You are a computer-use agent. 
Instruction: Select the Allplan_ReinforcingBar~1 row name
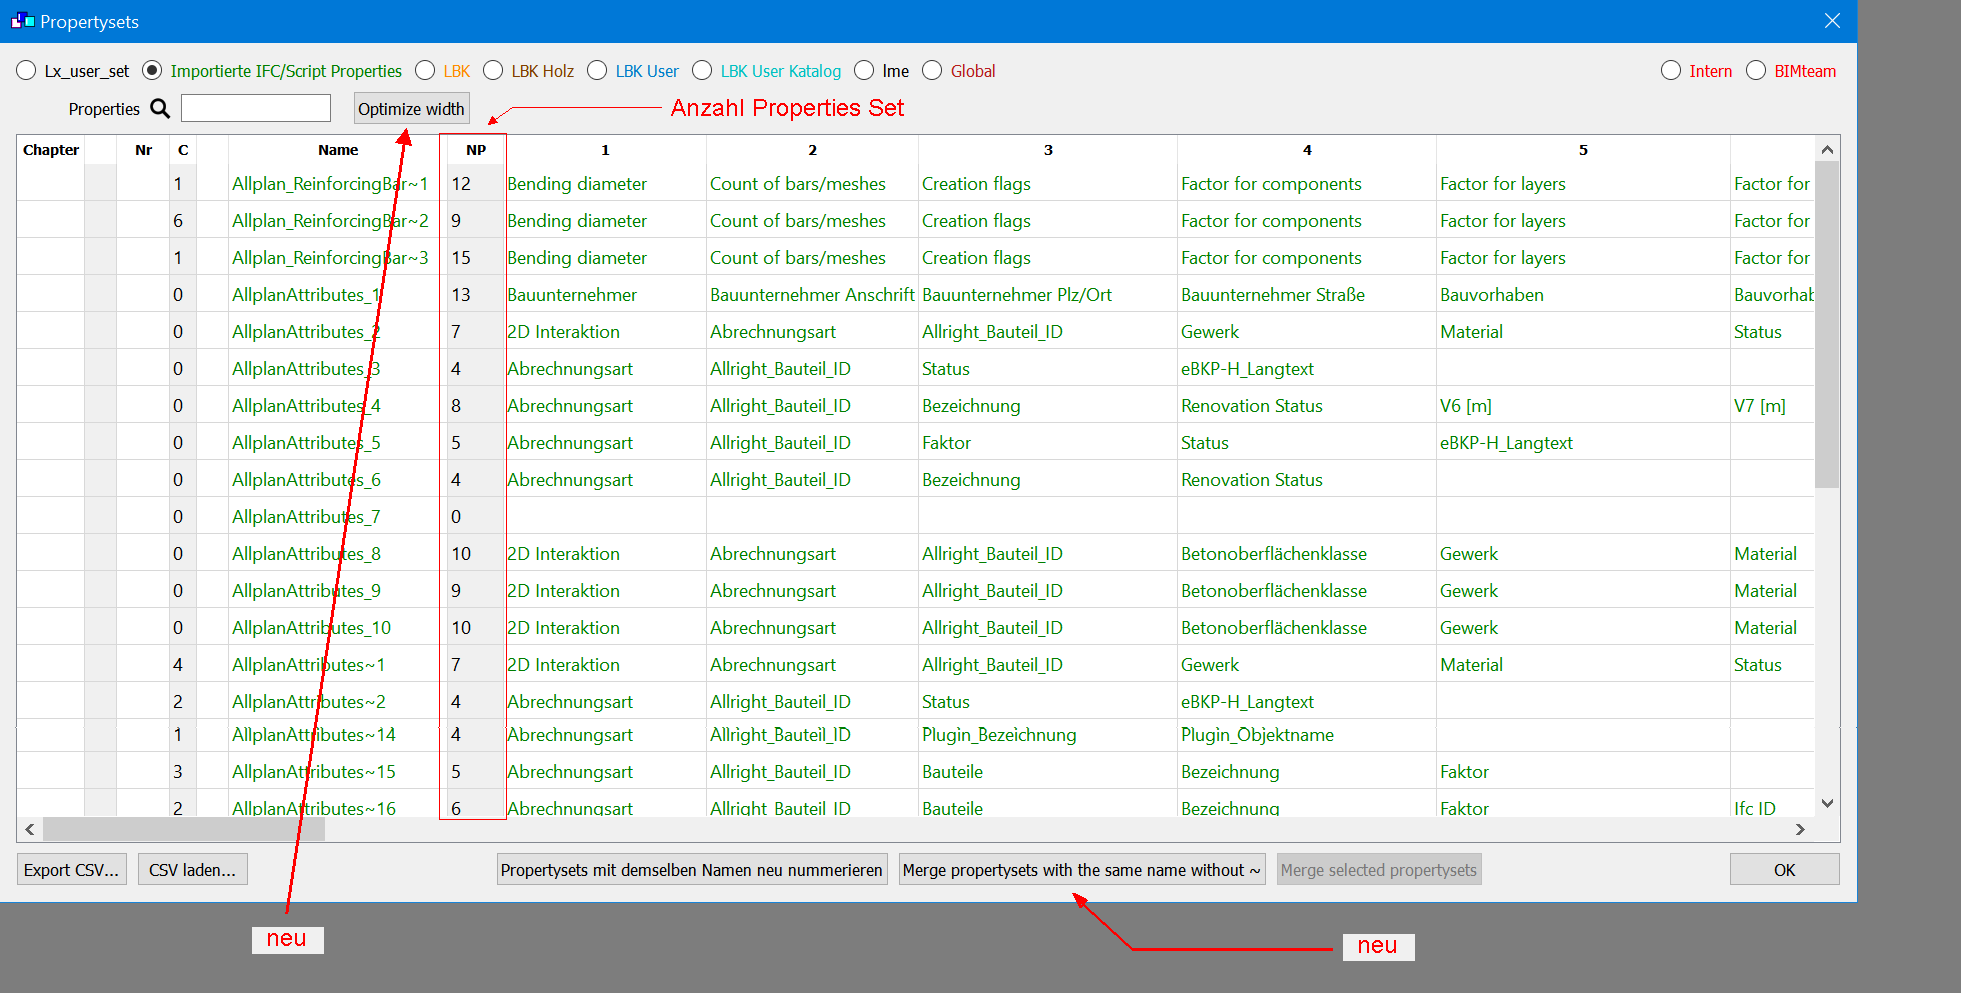(330, 184)
